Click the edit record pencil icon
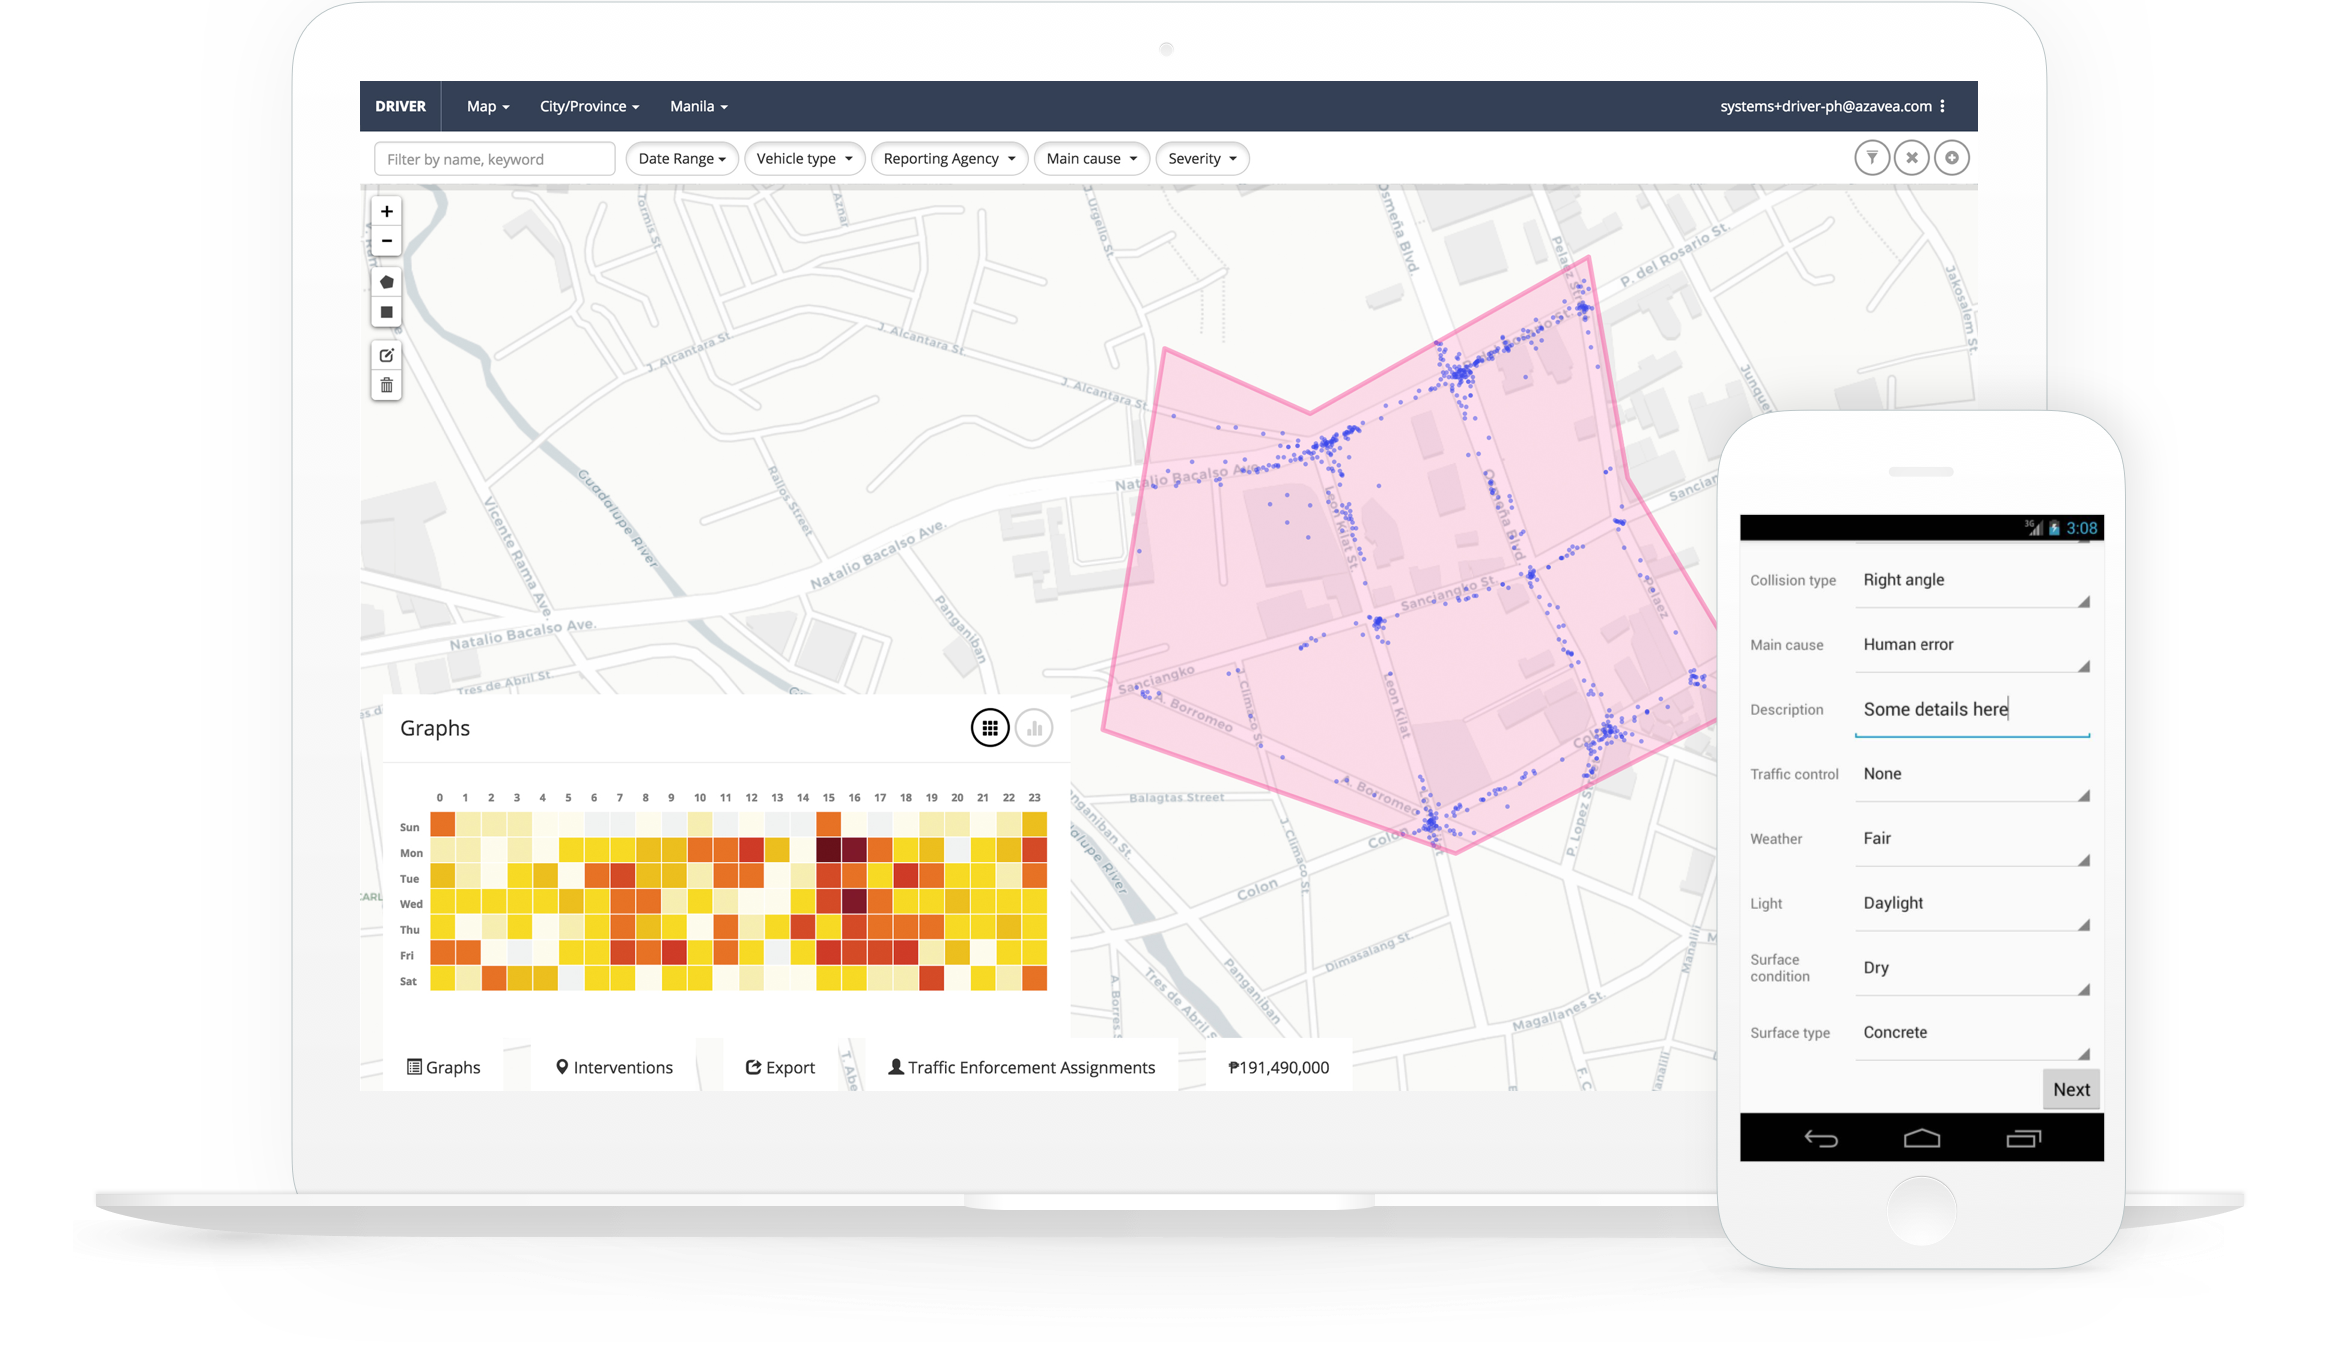This screenshot has width=2336, height=1352. click(386, 355)
